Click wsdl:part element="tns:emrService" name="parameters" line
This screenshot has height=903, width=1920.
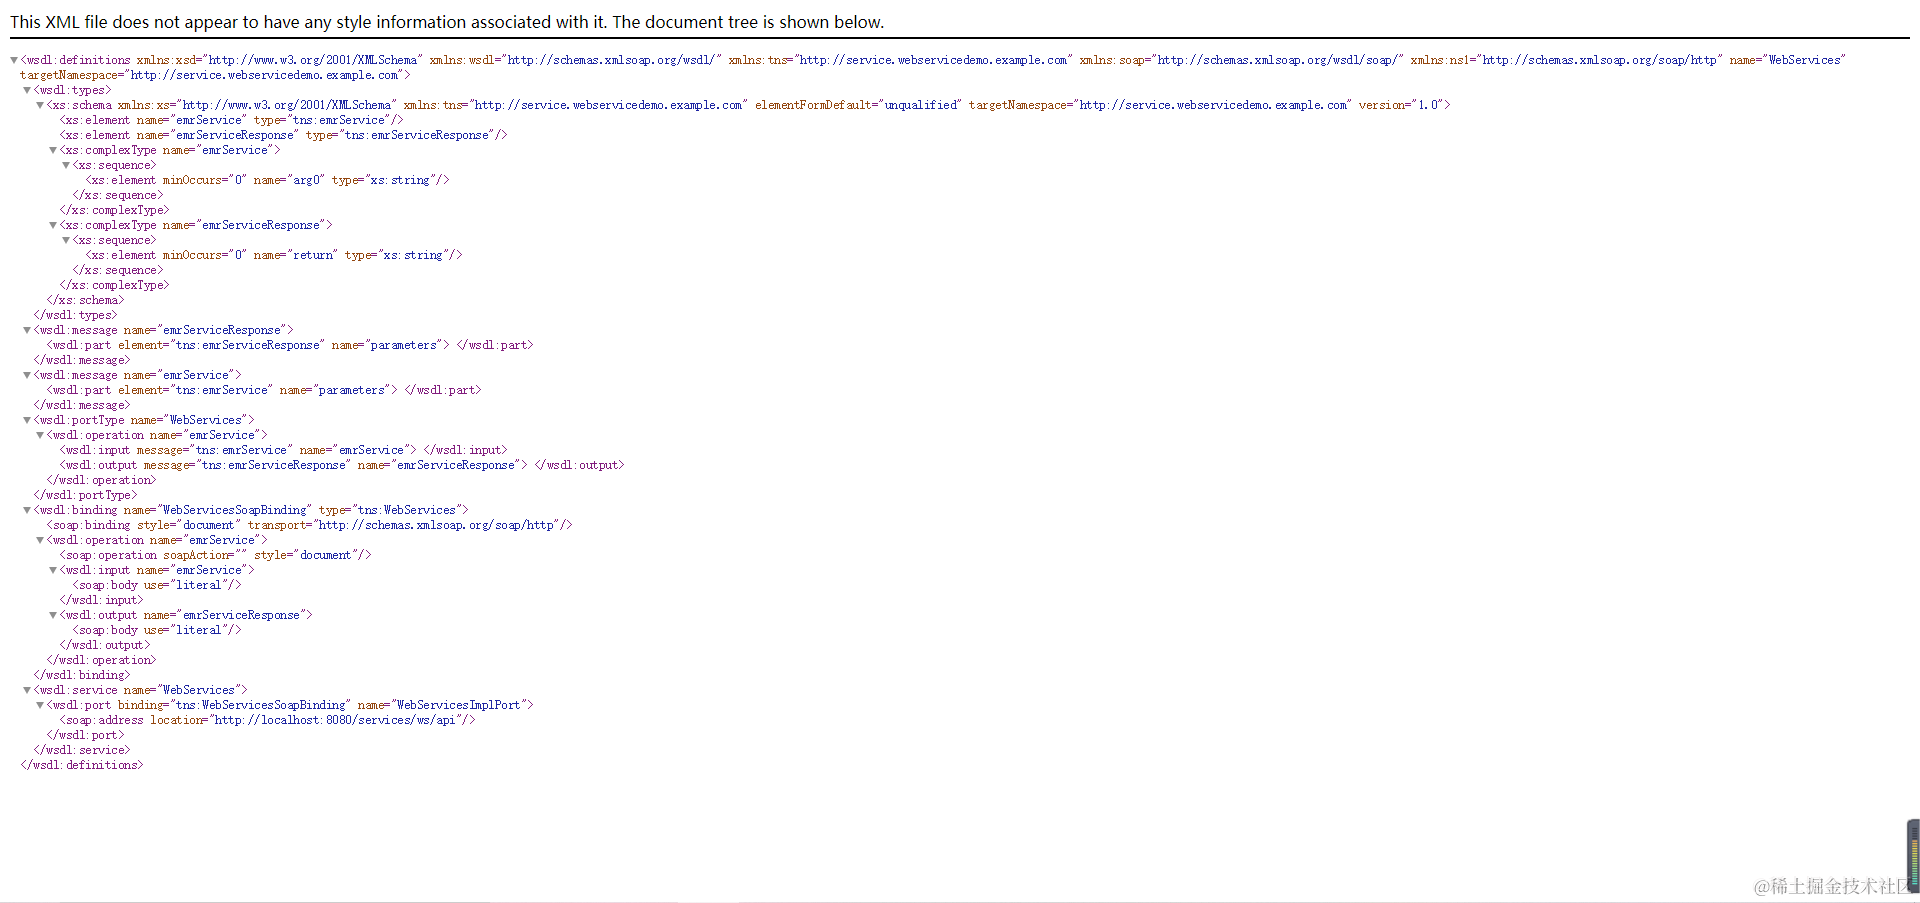click(264, 390)
